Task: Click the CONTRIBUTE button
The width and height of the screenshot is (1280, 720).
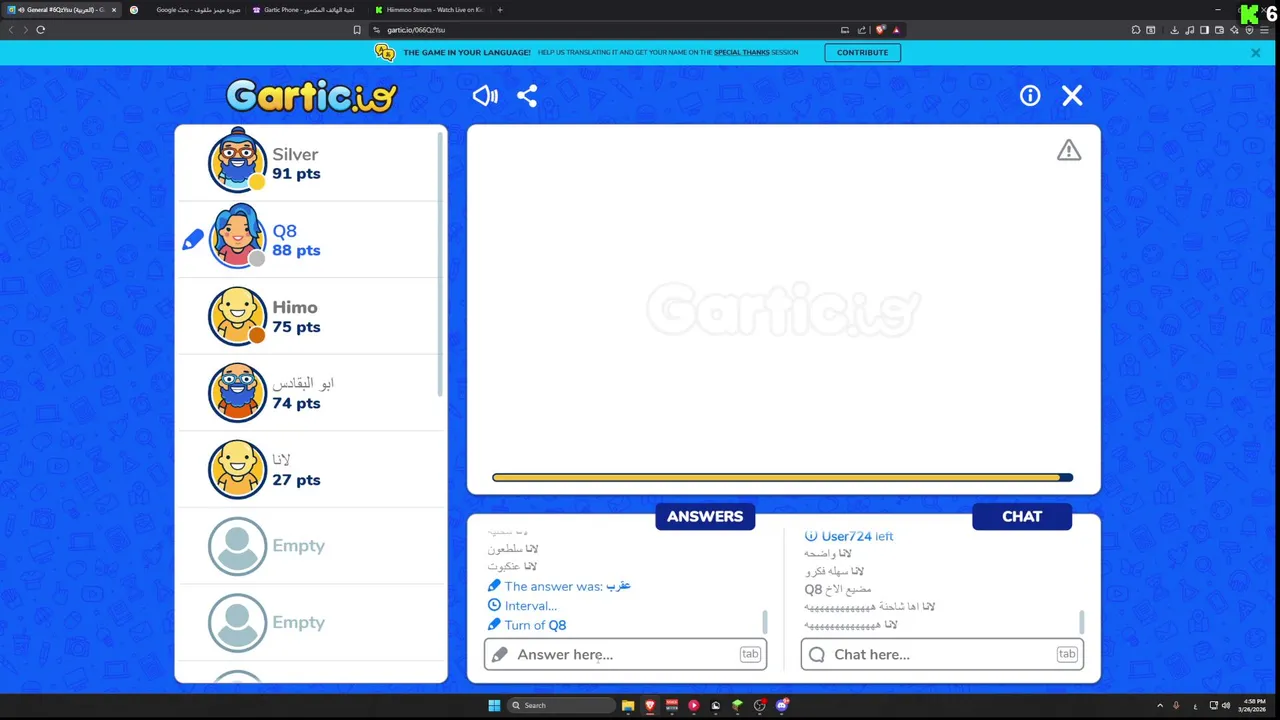Action: (862, 52)
